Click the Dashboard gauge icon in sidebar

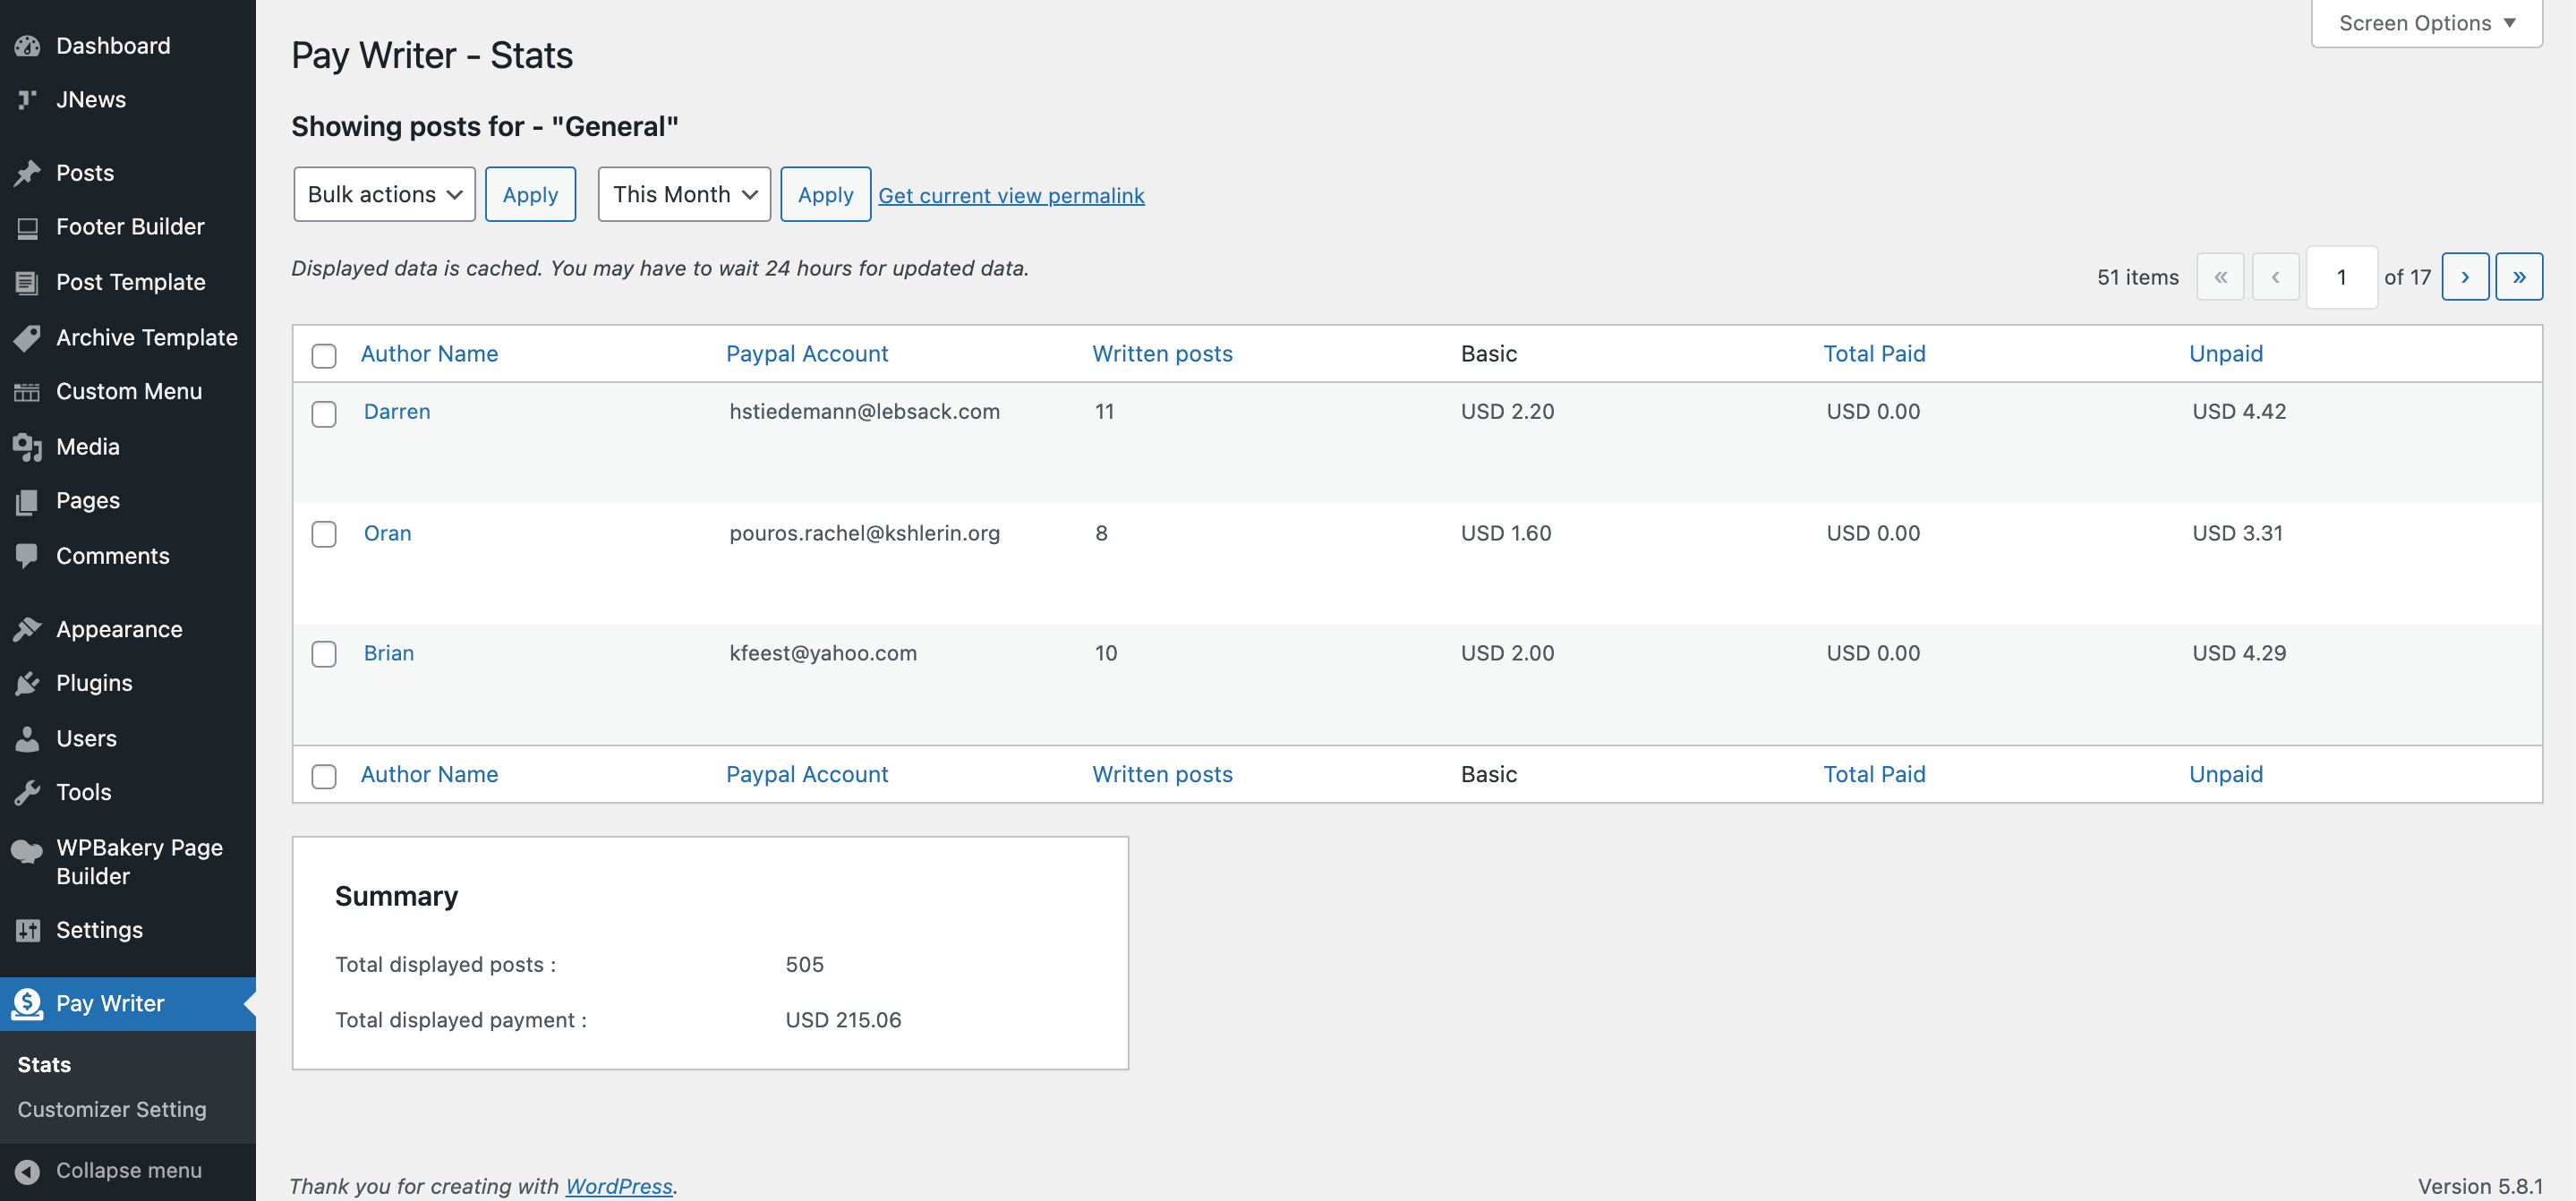(x=27, y=46)
